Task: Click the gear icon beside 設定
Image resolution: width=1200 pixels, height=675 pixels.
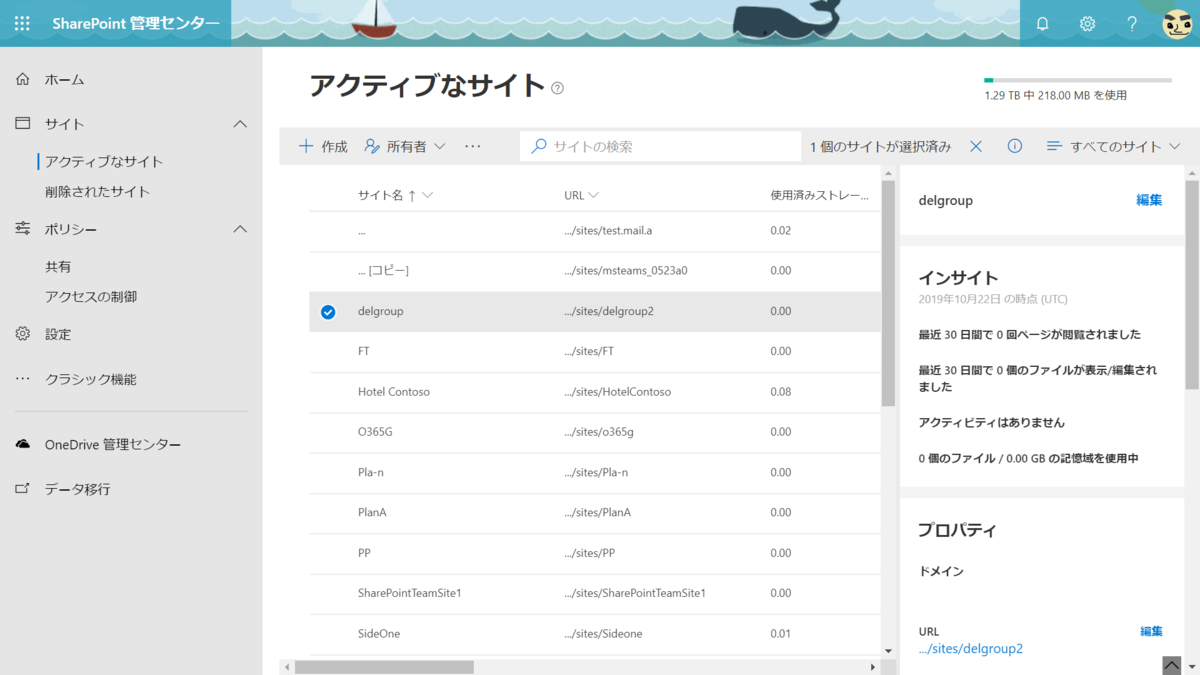Action: (x=23, y=334)
